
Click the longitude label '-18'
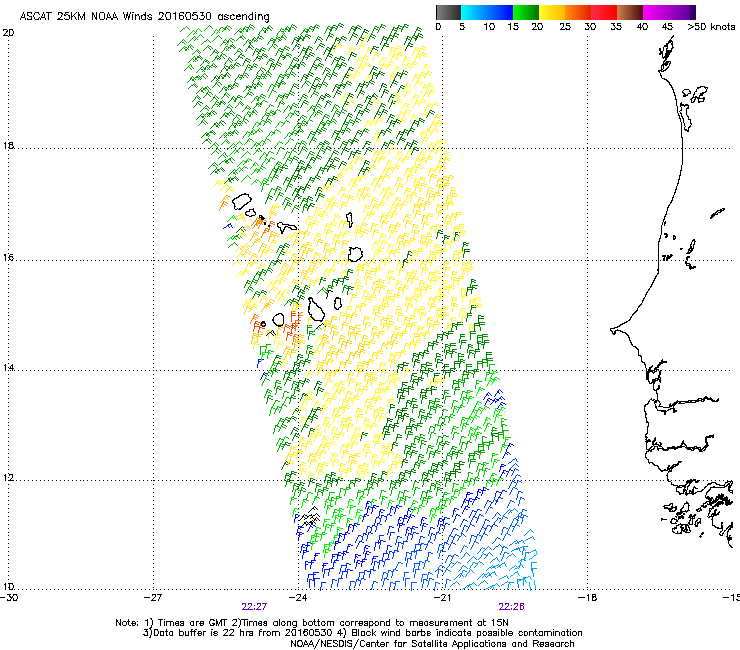point(587,598)
